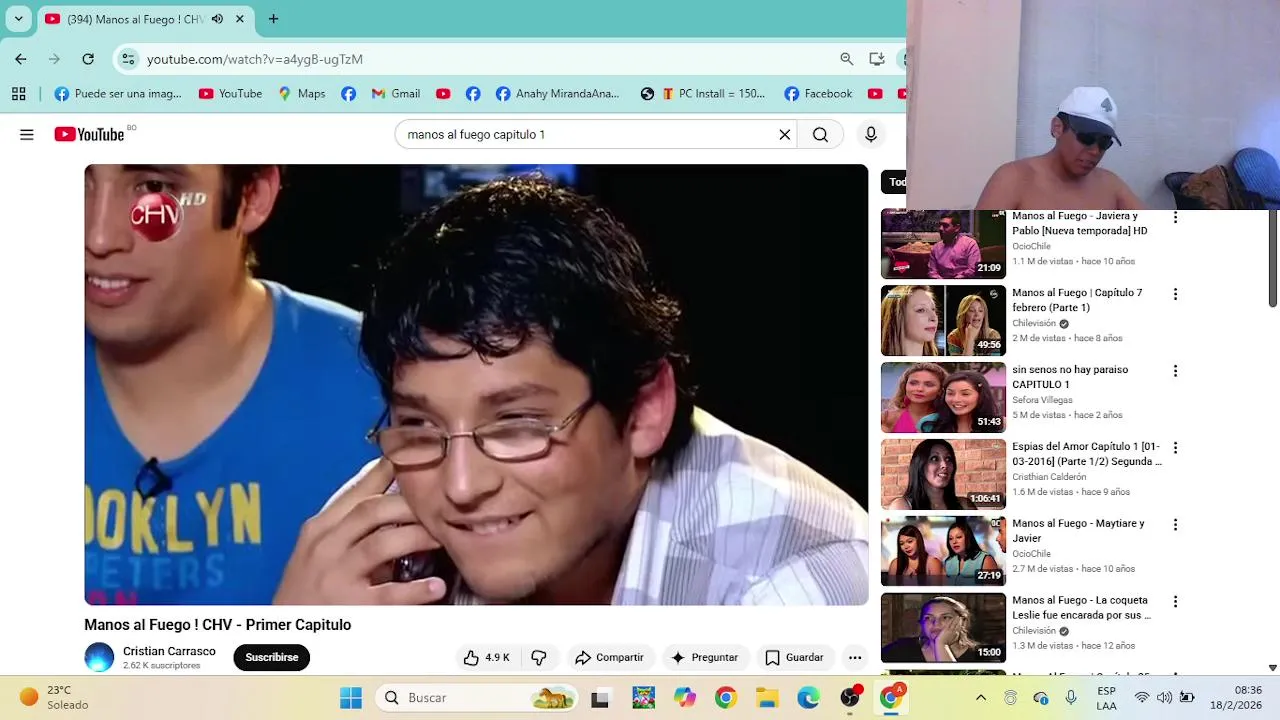Open the Anahy MirandaAna bookmark

[557, 94]
